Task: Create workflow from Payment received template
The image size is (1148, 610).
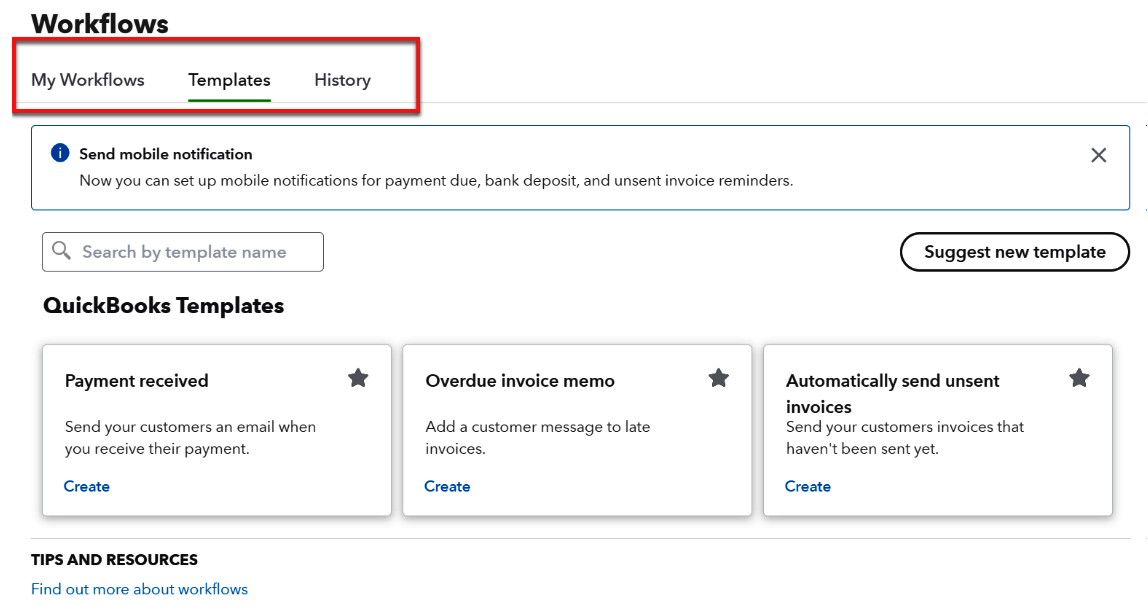Action: pyautogui.click(x=86, y=486)
